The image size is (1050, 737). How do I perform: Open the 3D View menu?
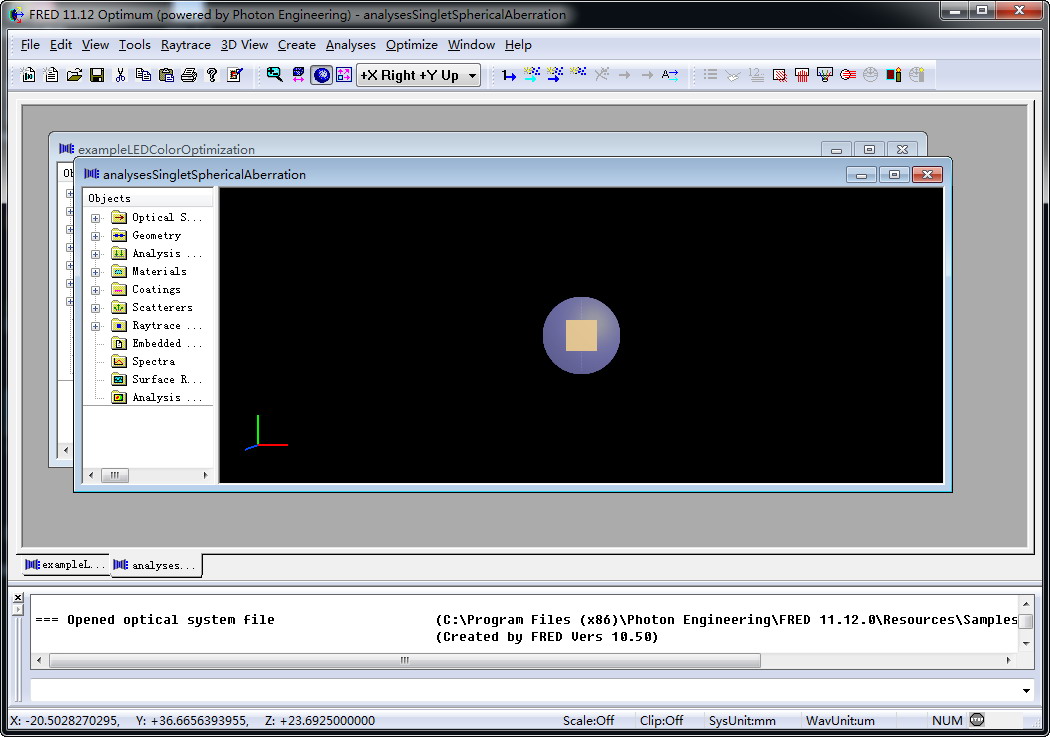coord(244,45)
